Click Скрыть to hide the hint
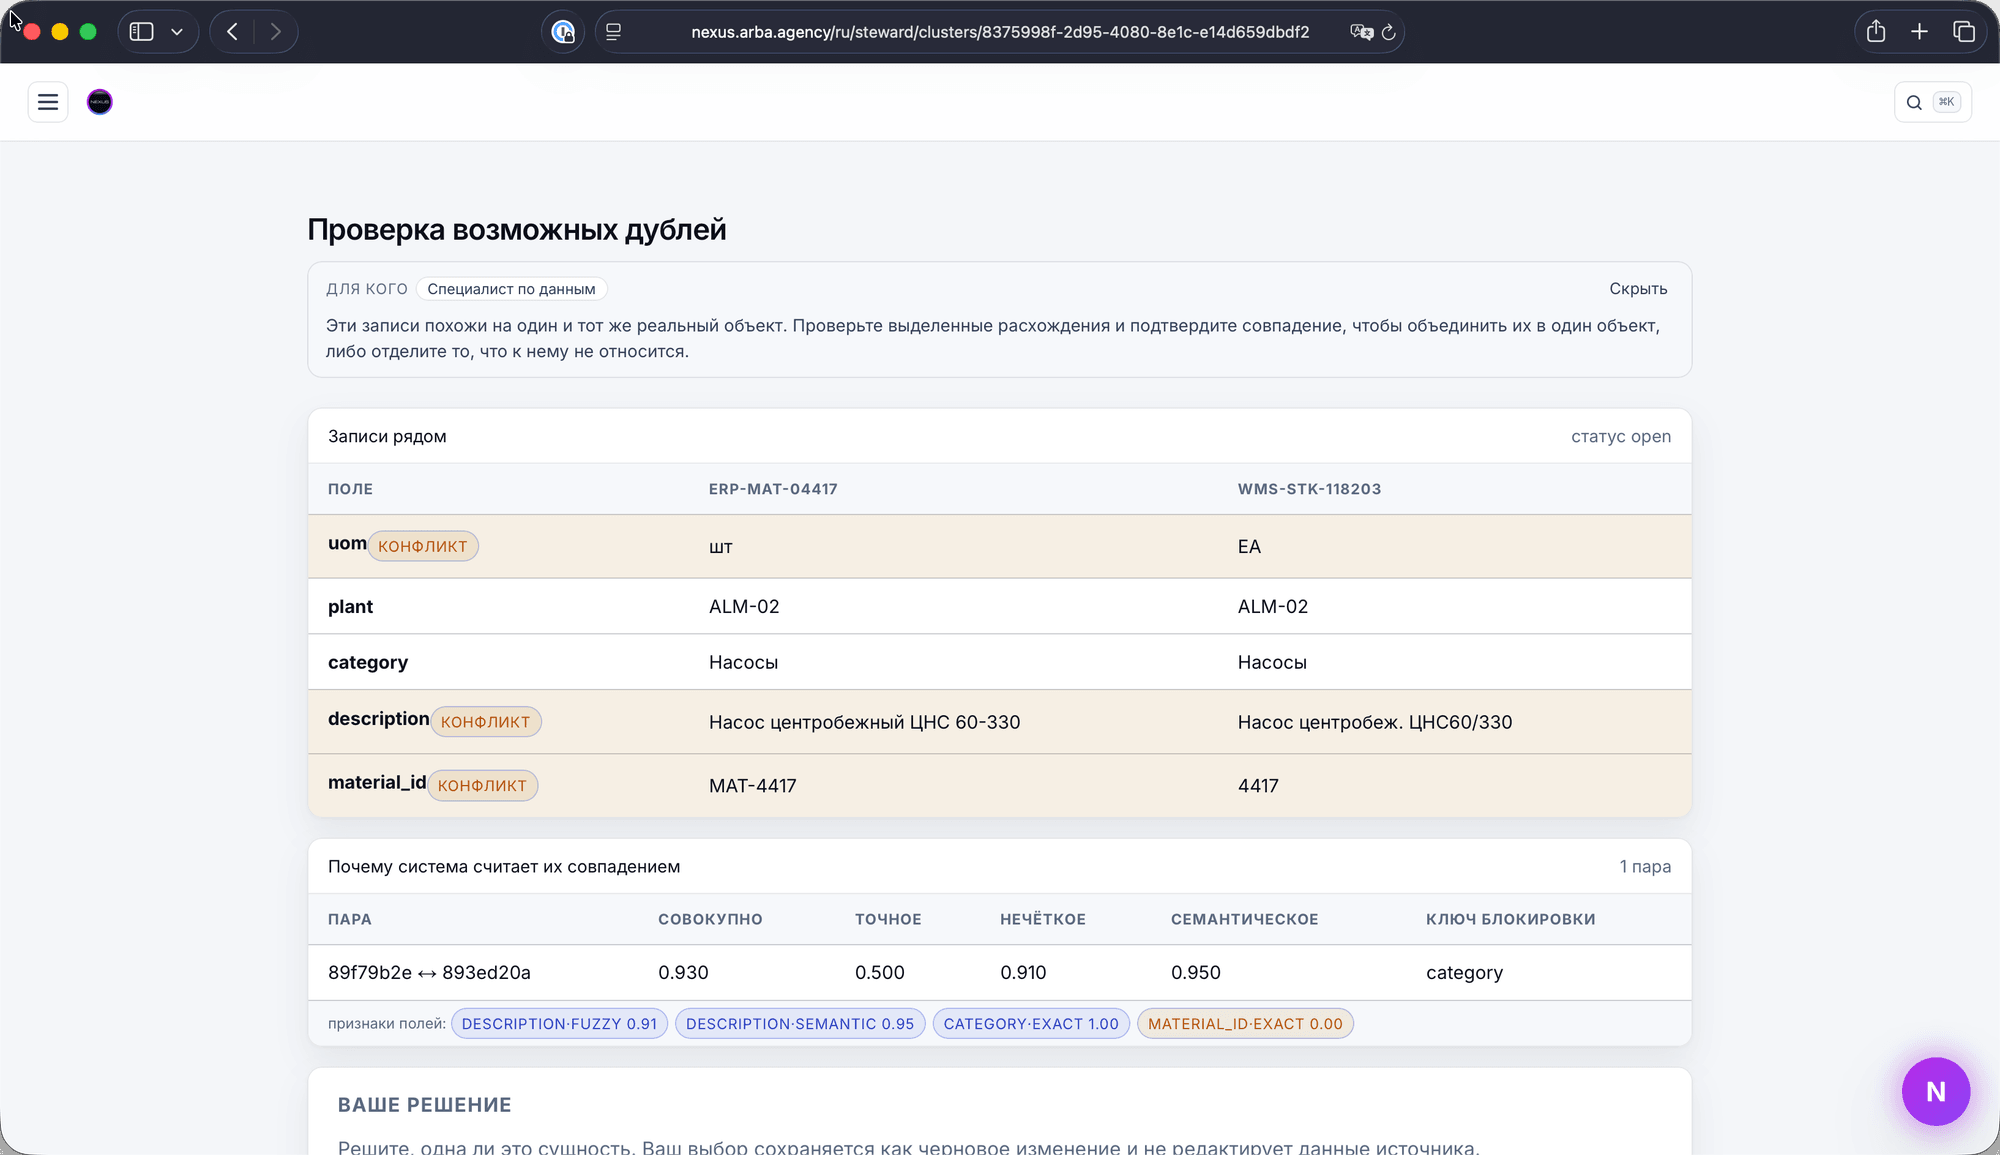The height and width of the screenshot is (1155, 2000). (1638, 289)
